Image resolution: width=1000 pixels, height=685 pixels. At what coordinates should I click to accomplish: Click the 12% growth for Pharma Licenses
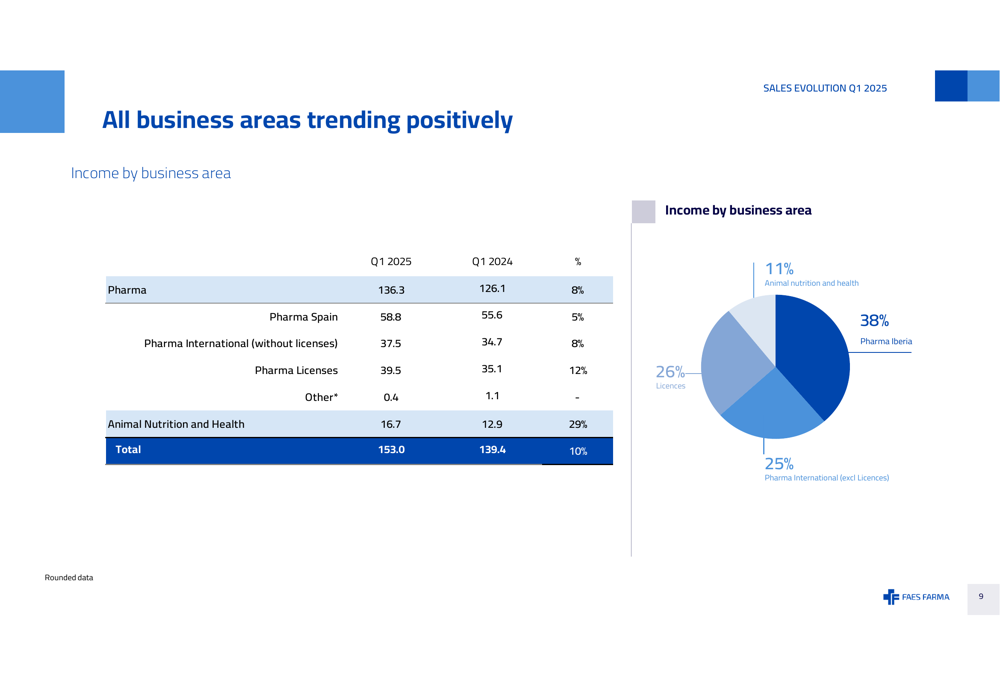[x=578, y=371]
